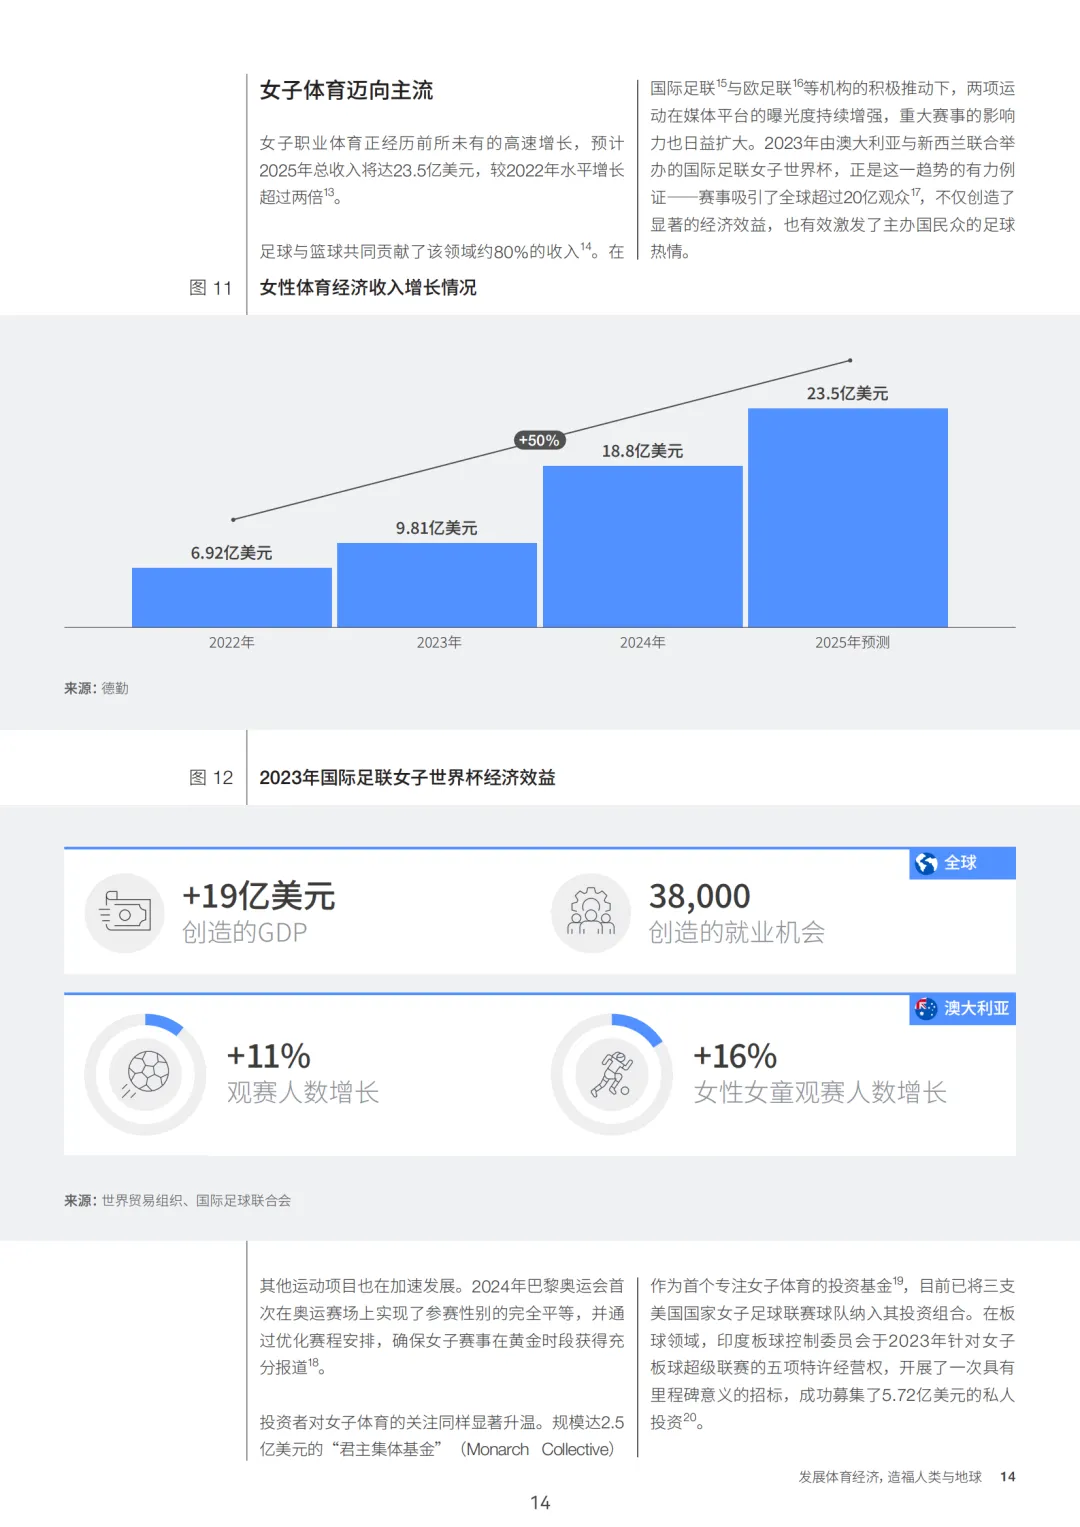The width and height of the screenshot is (1080, 1527).
Task: Click the 观赛人数增长 caption
Action: [x=303, y=1093]
